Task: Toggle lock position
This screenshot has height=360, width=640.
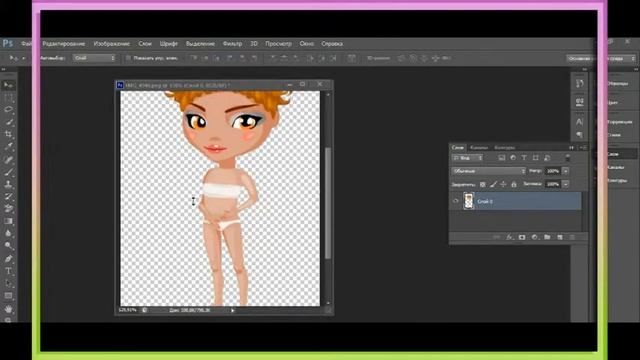Action: click(503, 184)
